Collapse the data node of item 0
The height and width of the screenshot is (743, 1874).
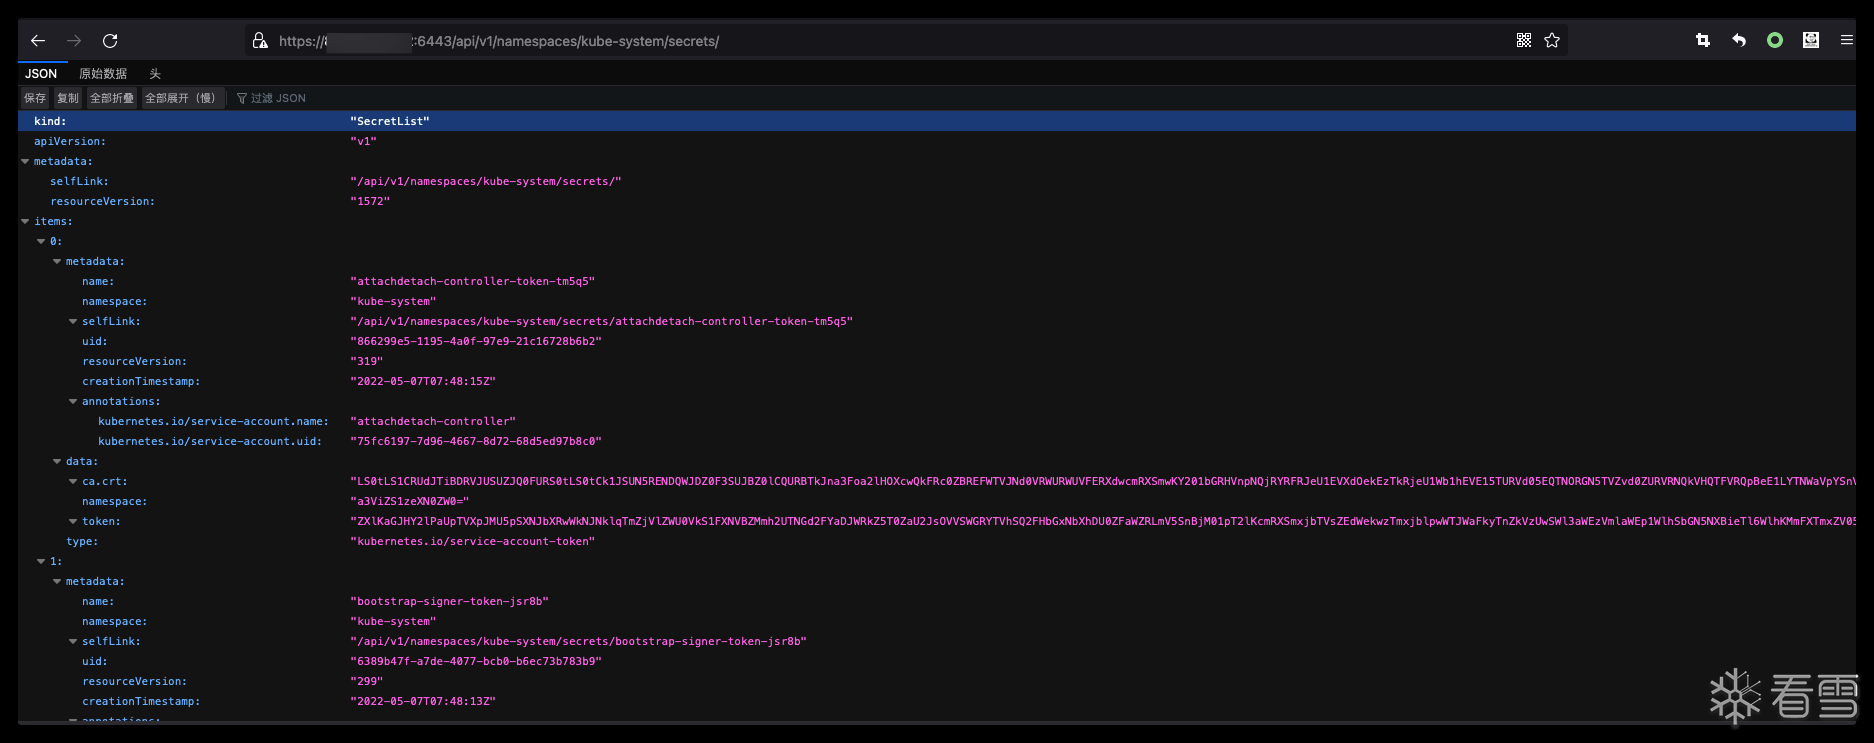pyautogui.click(x=57, y=462)
